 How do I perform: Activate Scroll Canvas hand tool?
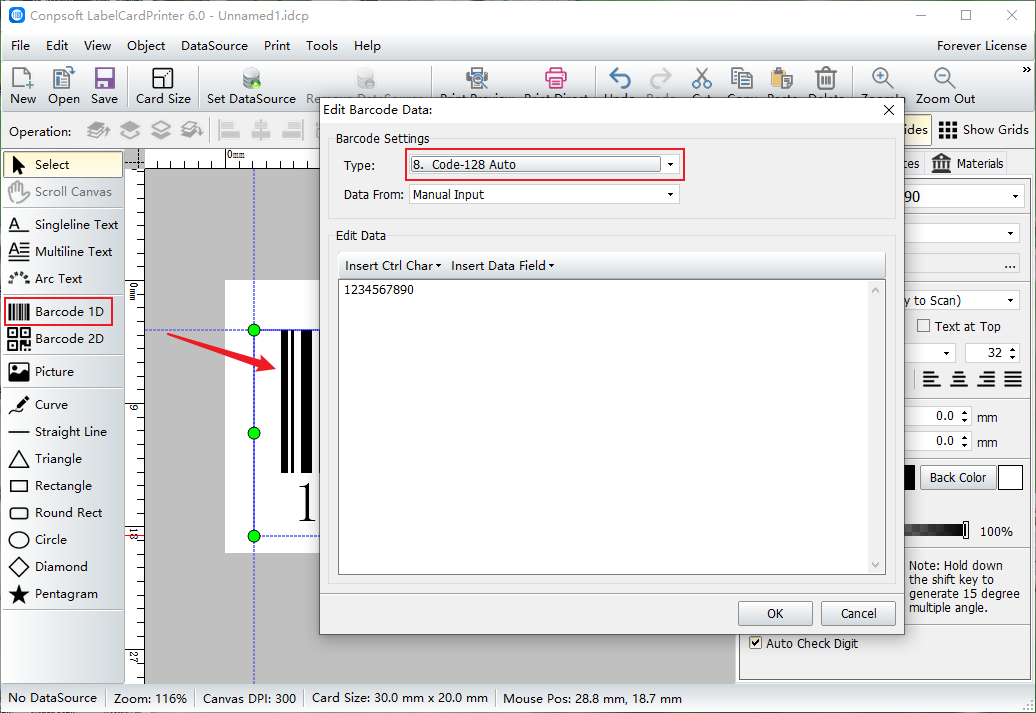pyautogui.click(x=63, y=192)
